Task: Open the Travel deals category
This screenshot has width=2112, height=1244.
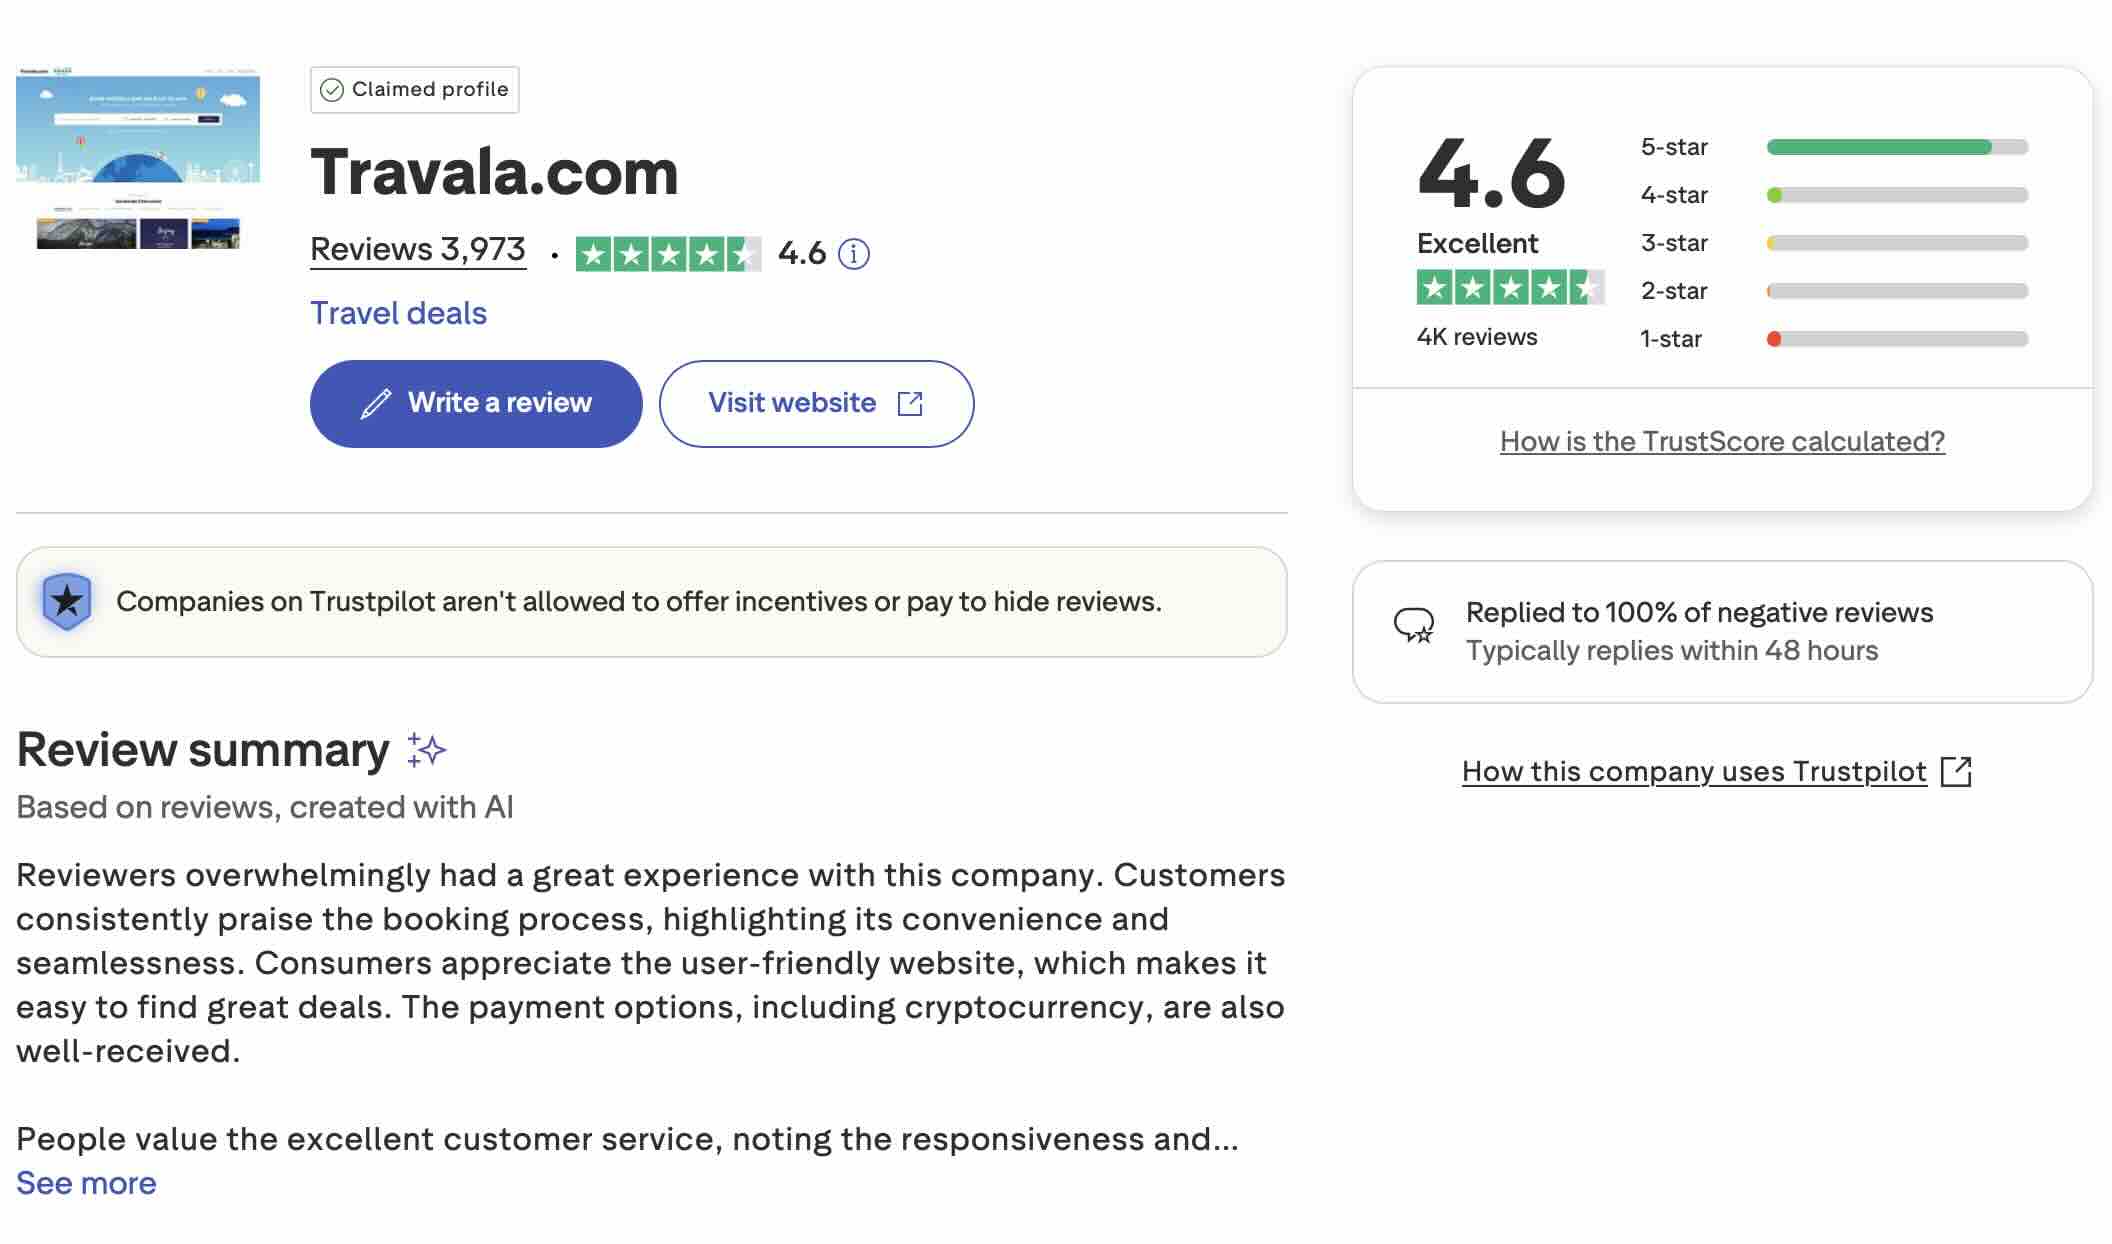Action: (397, 312)
